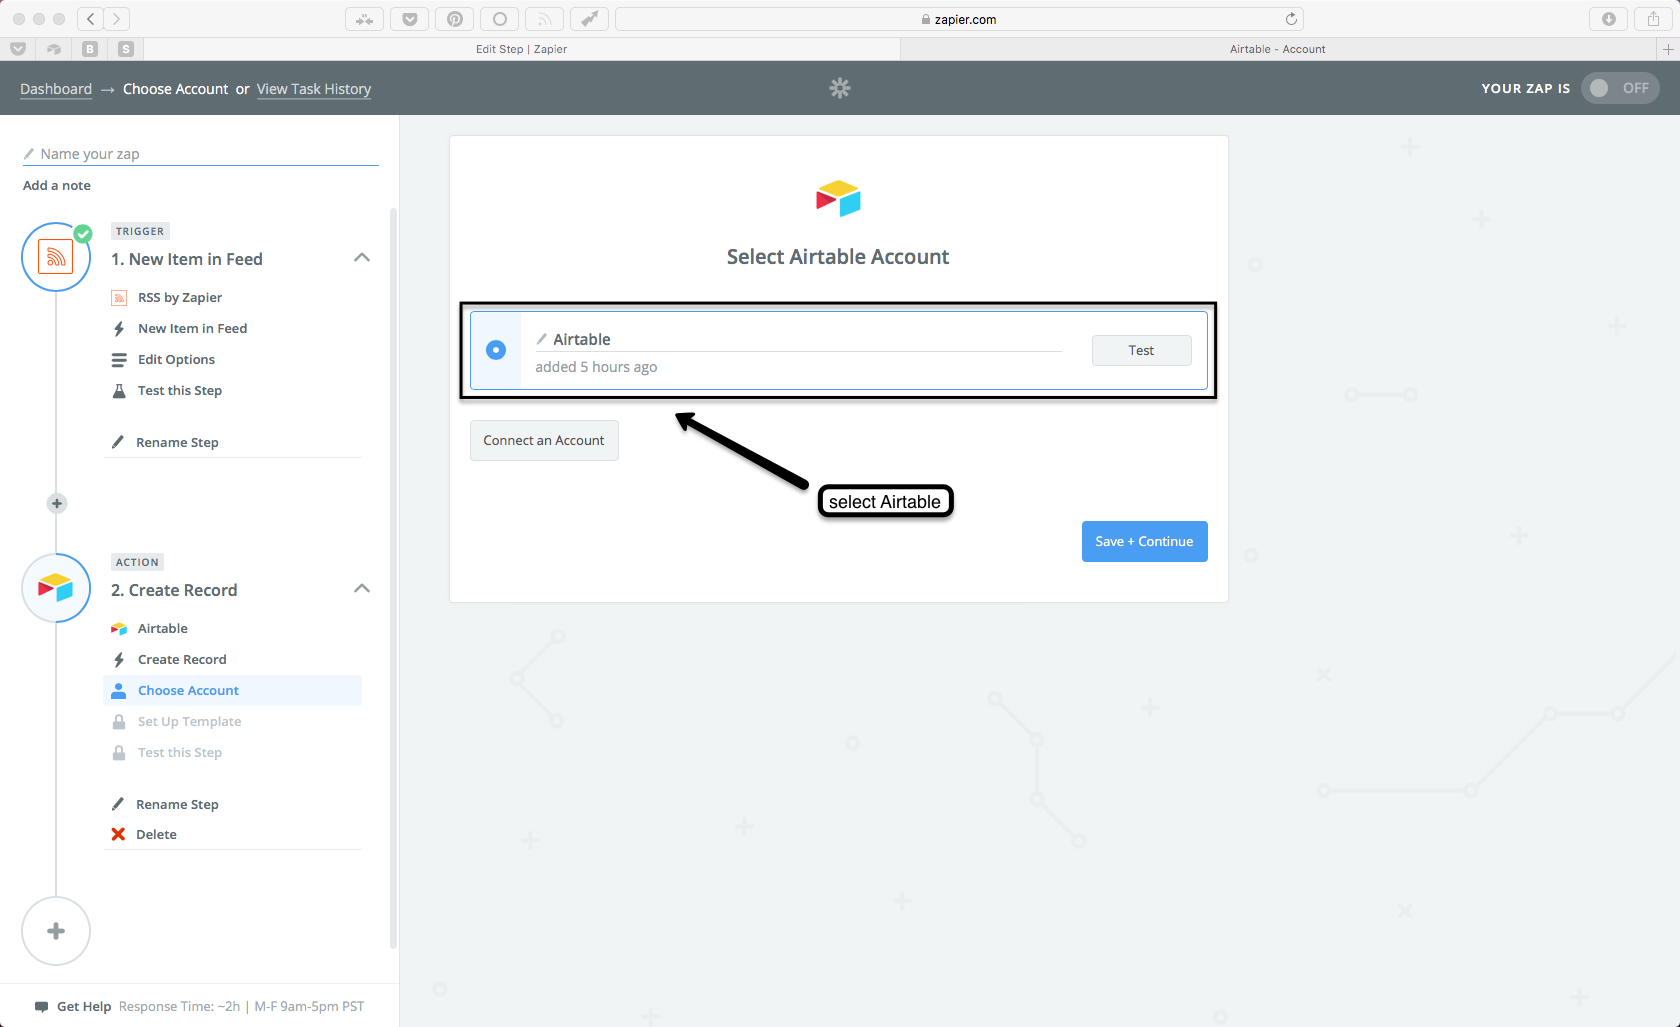Open a new browser tab with plus
Viewport: 1680px width, 1027px height.
tap(1667, 49)
